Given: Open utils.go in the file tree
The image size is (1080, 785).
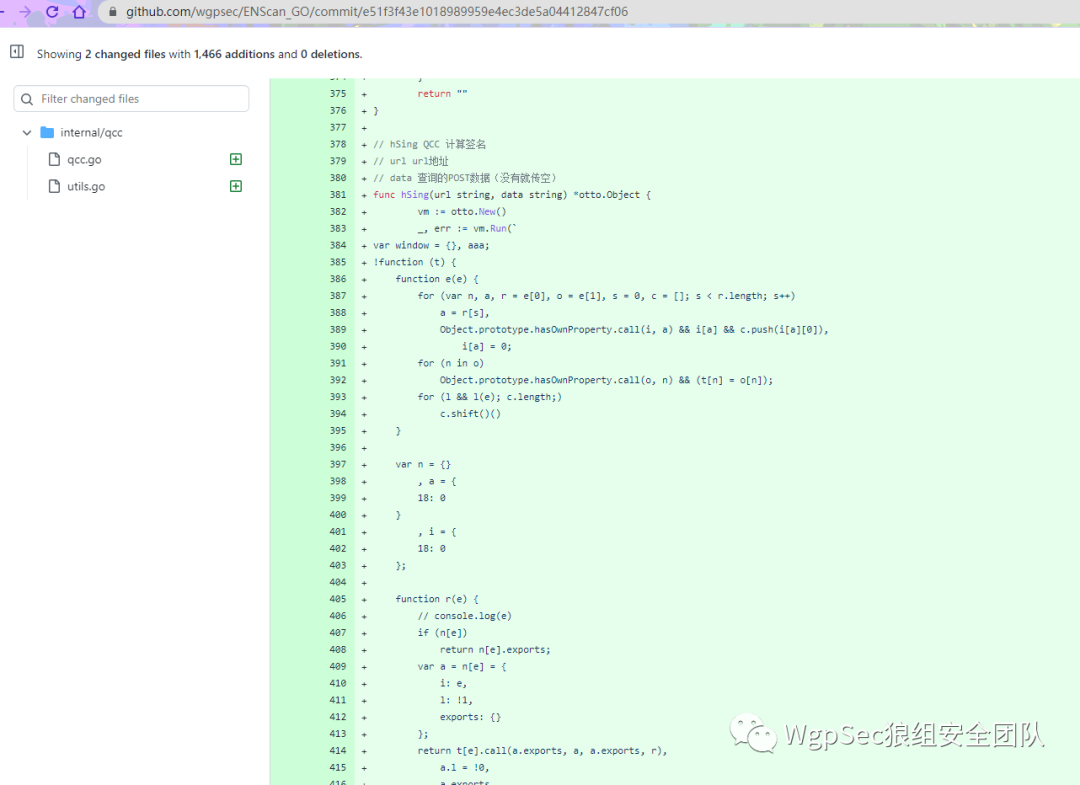Looking at the screenshot, I should (x=86, y=186).
